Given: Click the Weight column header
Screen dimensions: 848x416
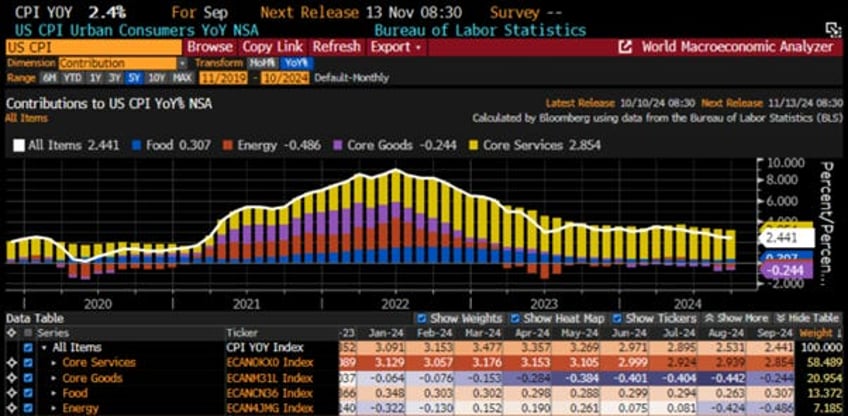Looking at the screenshot, I should (x=817, y=333).
